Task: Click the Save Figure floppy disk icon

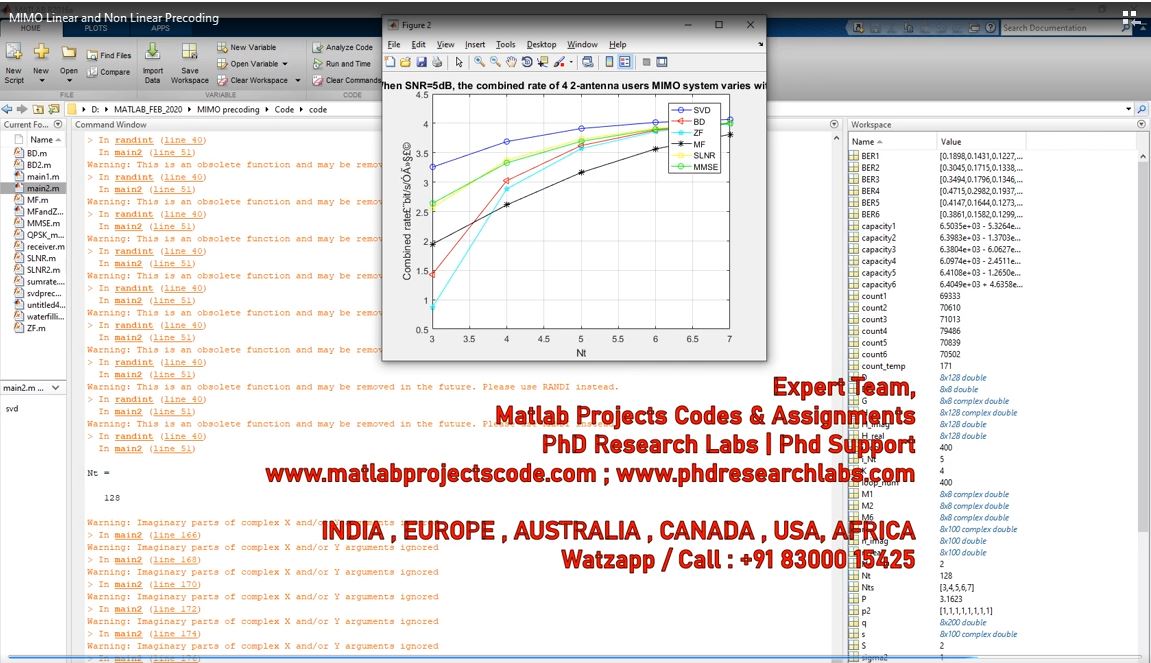Action: pyautogui.click(x=422, y=62)
